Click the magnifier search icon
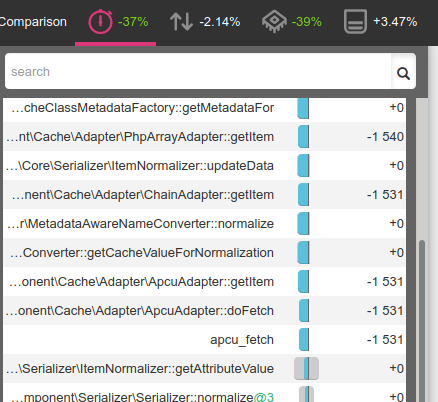The height and width of the screenshot is (402, 438). tap(403, 73)
